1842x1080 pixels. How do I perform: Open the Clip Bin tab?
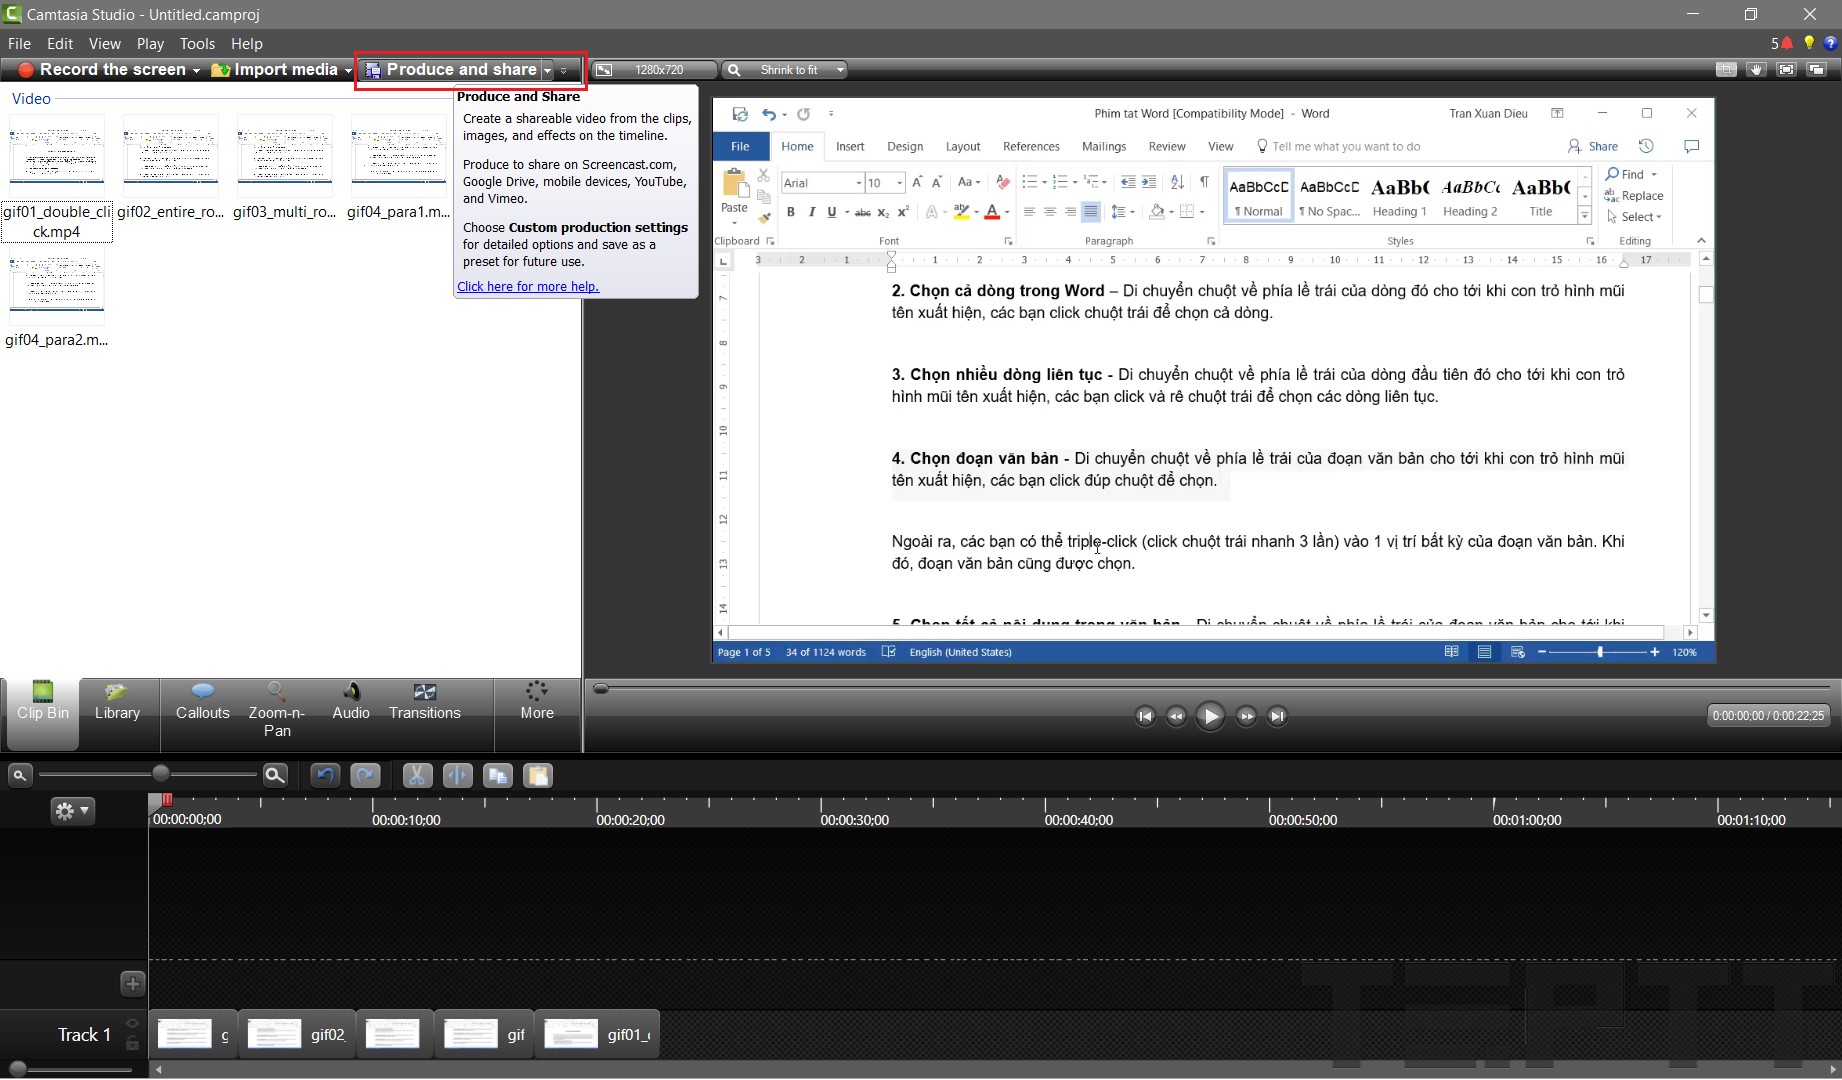[43, 714]
